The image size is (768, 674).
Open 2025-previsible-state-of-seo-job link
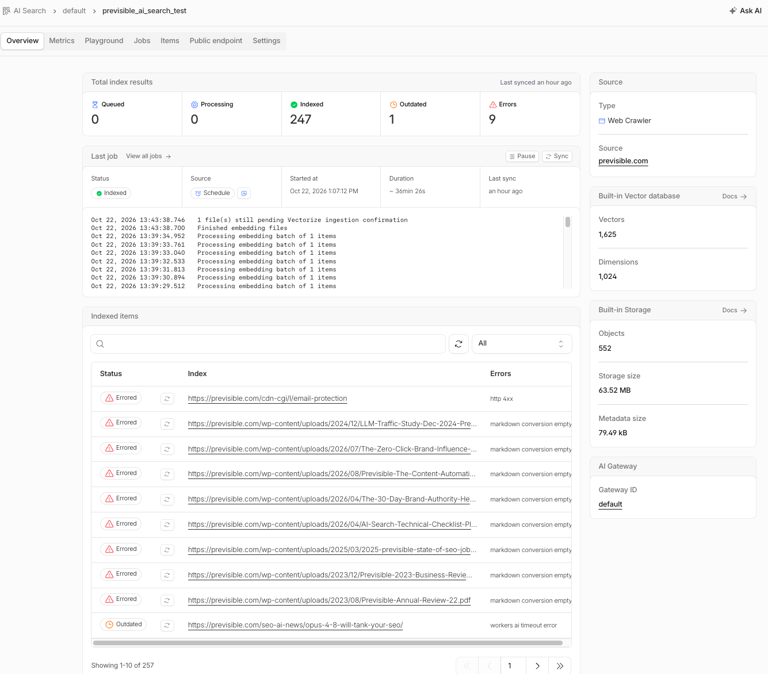coord(332,550)
